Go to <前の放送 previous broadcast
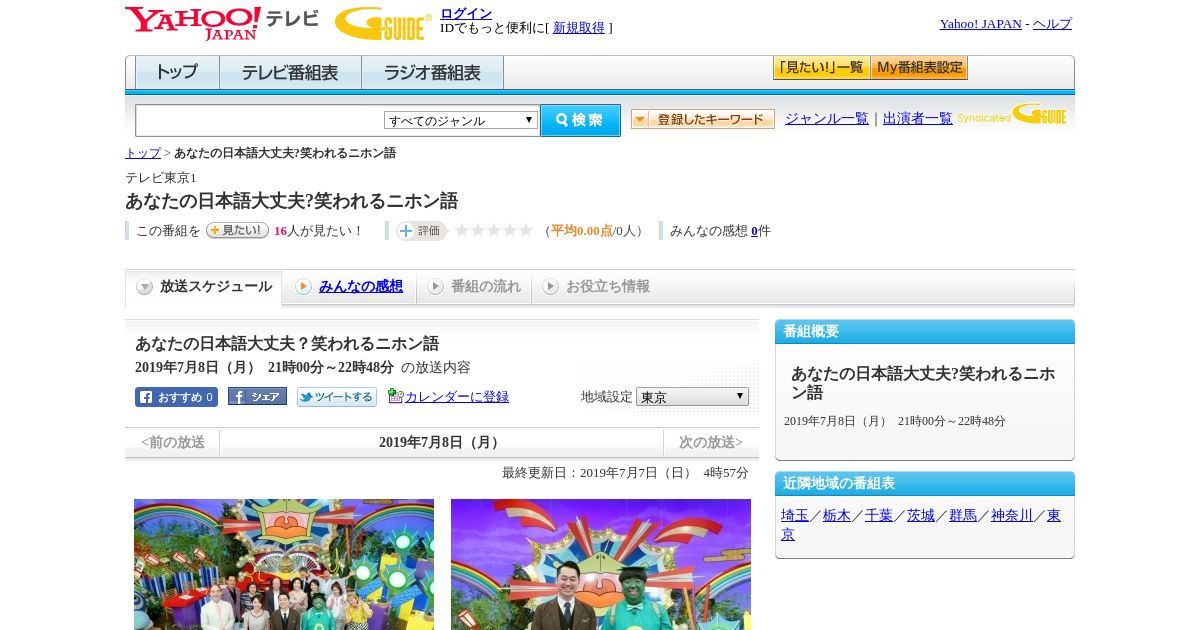 click(173, 442)
